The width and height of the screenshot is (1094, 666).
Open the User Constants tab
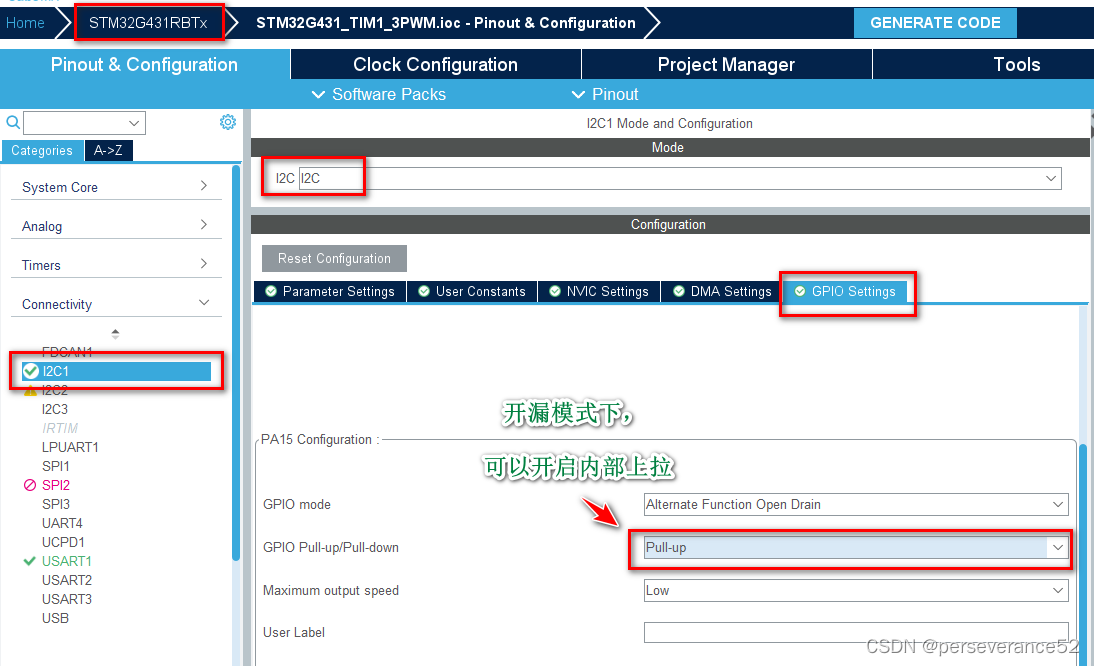click(472, 292)
